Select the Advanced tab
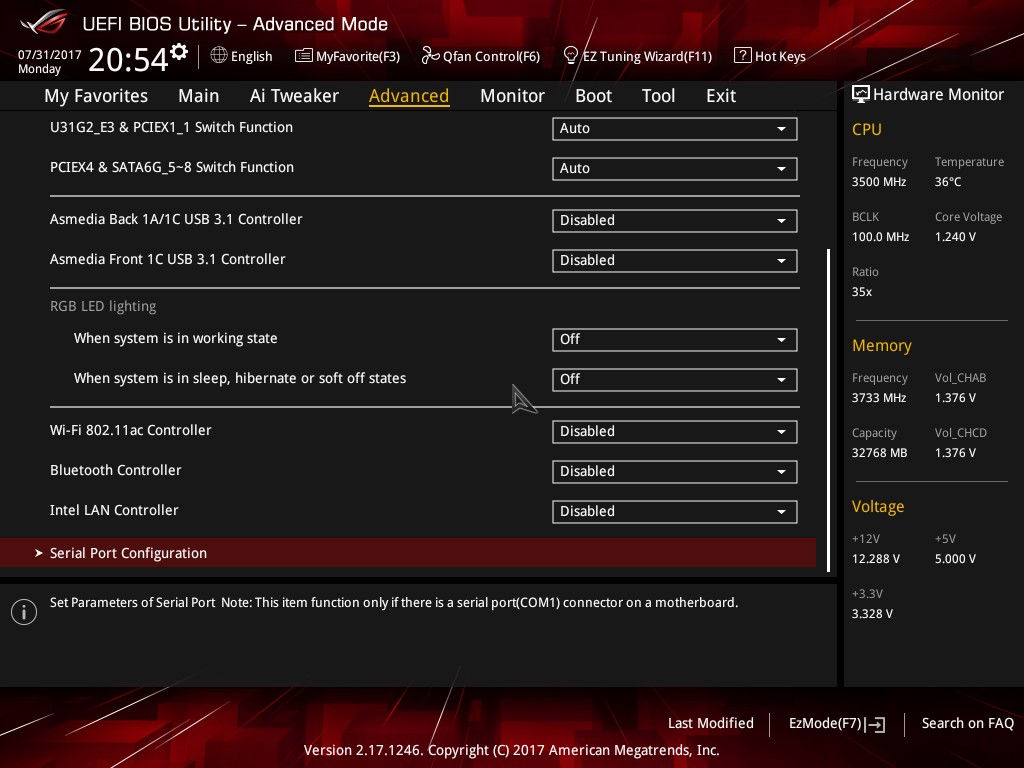This screenshot has height=768, width=1024. click(x=409, y=96)
